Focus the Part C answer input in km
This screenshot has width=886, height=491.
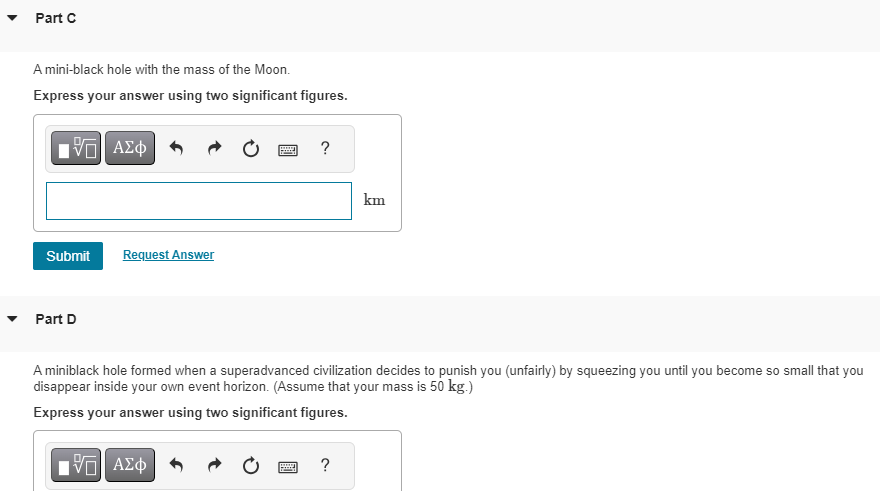(x=199, y=200)
